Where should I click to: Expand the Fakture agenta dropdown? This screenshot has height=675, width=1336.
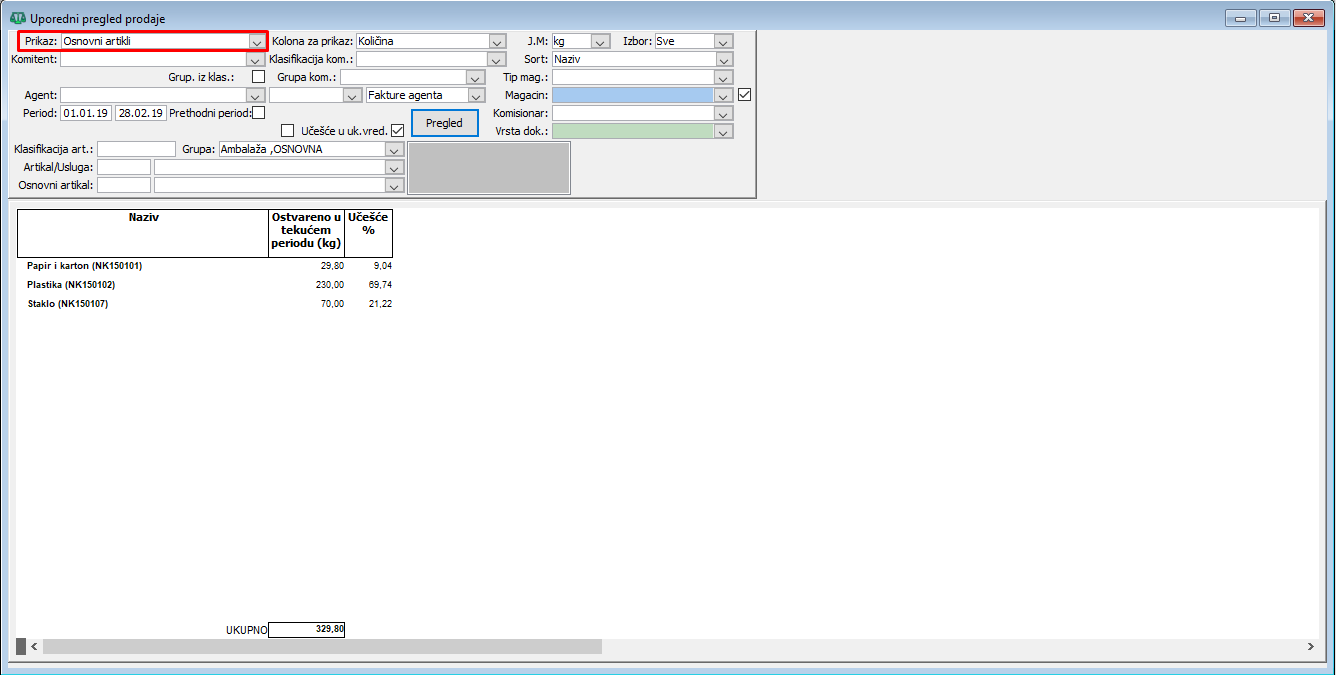pos(476,96)
